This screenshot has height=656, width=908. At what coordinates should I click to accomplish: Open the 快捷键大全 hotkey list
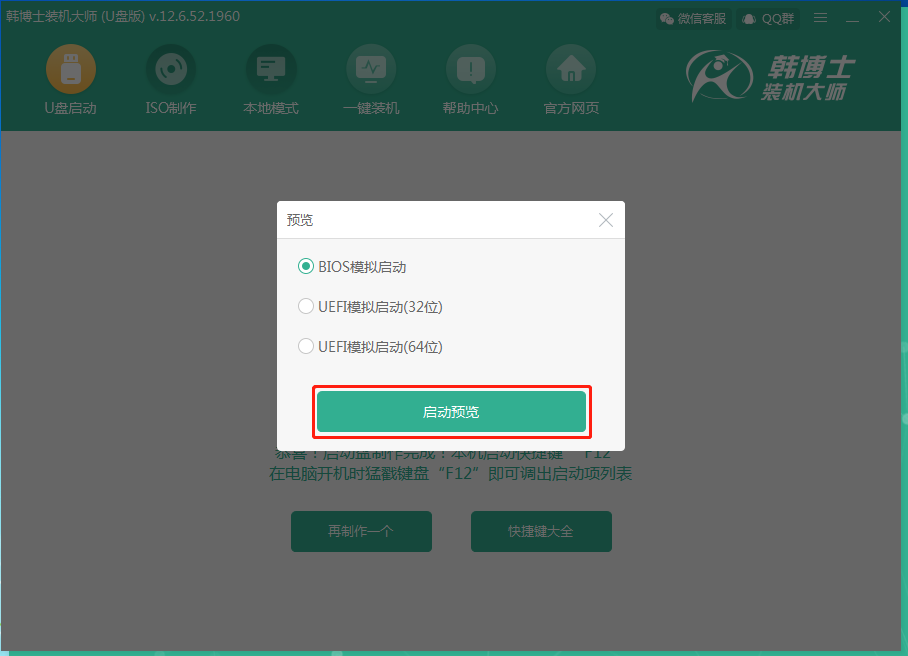pyautogui.click(x=541, y=531)
